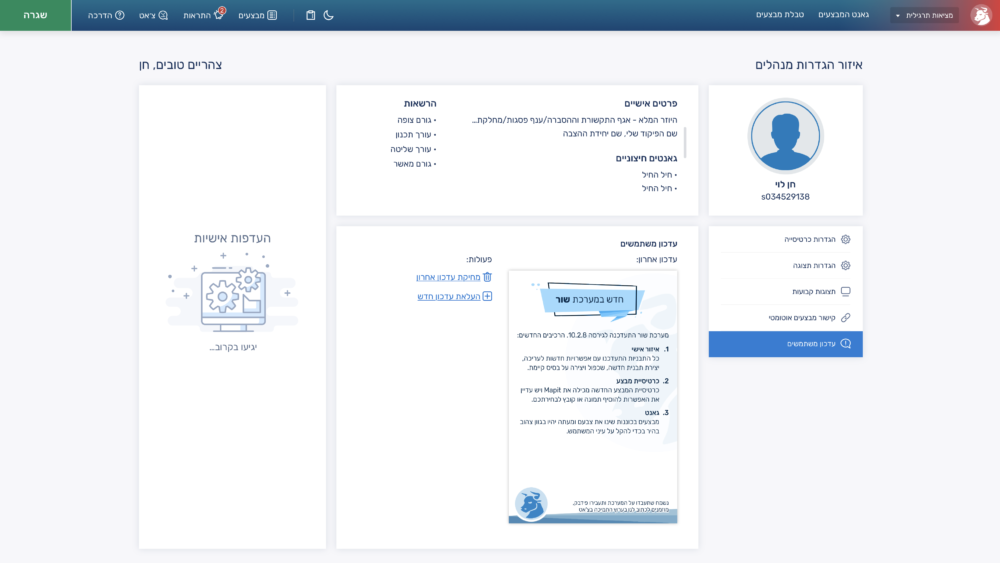Open the מציאות תרגילית dropdown

pyautogui.click(x=924, y=15)
